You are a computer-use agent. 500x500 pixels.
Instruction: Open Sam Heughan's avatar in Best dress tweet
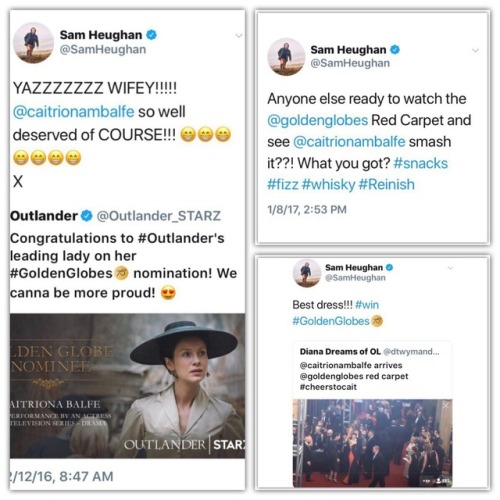pyautogui.click(x=307, y=273)
